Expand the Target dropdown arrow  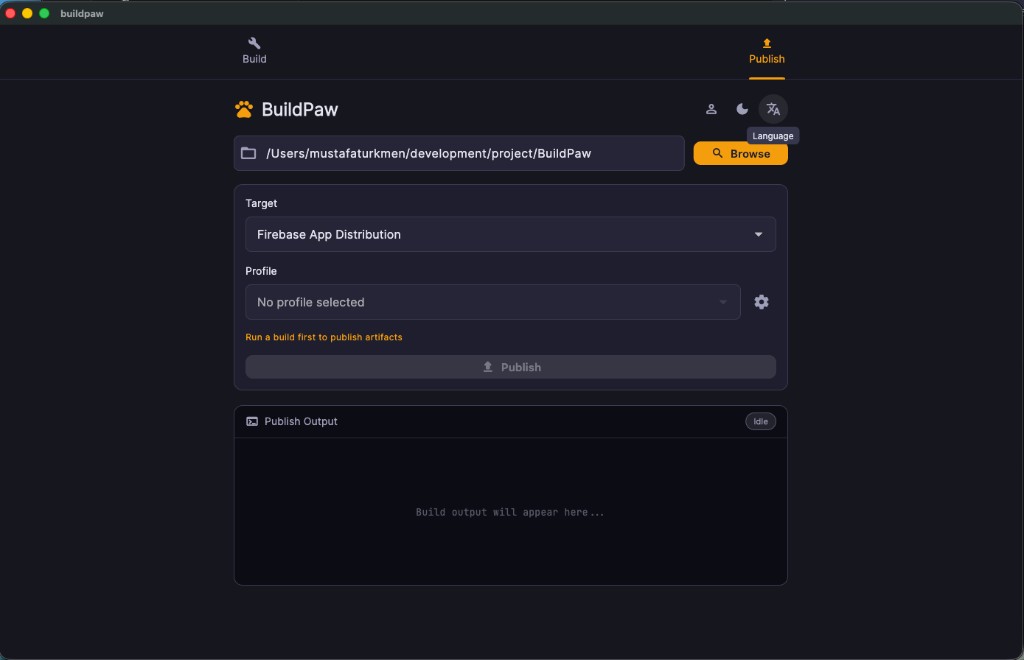(758, 234)
